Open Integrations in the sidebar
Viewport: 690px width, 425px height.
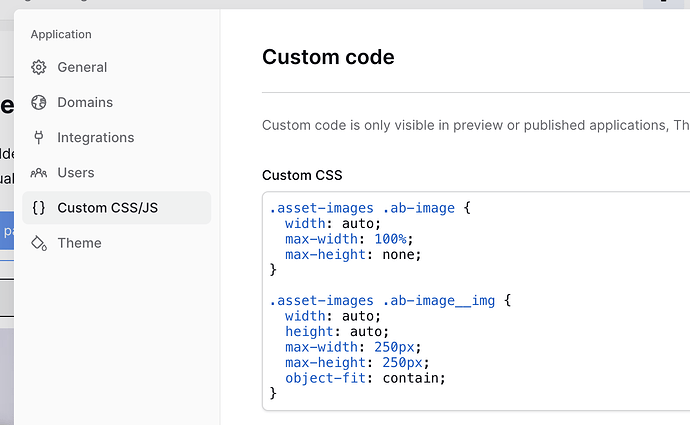point(117,138)
